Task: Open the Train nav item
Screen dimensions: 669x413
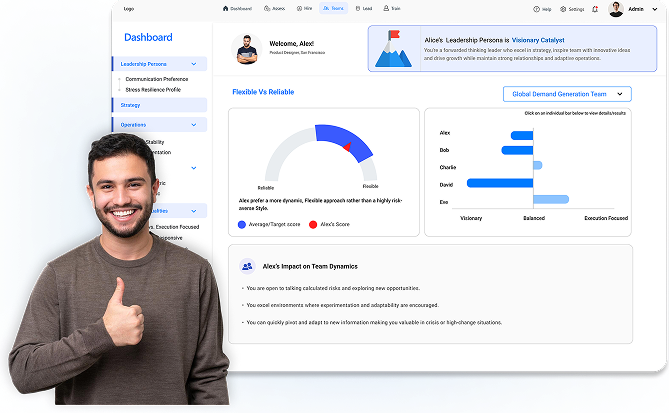Action: pos(392,9)
